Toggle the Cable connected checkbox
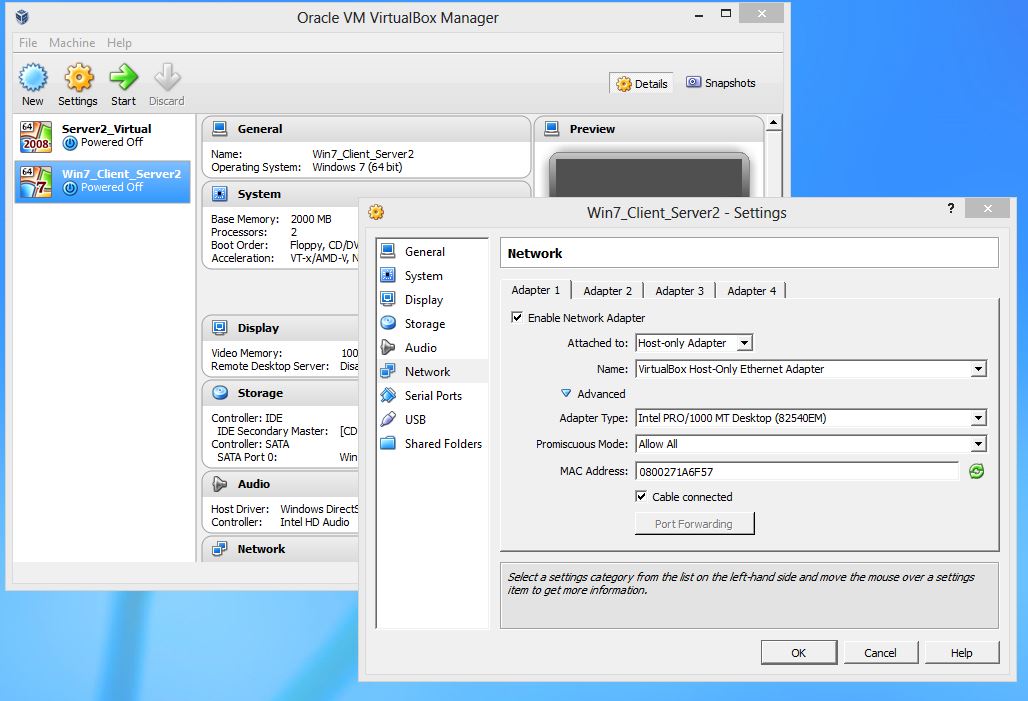This screenshot has width=1028, height=701. point(641,496)
